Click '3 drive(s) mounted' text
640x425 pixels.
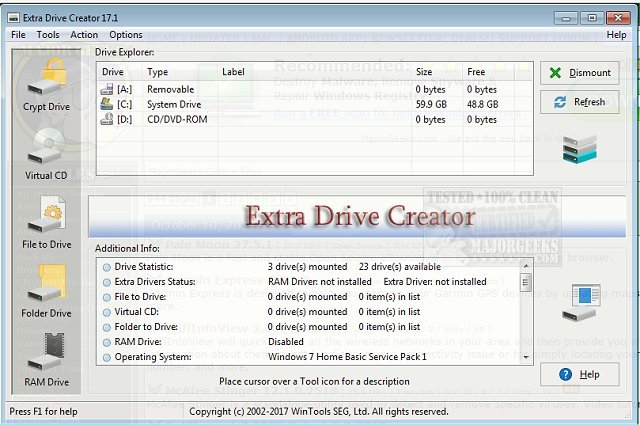pyautogui.click(x=307, y=267)
